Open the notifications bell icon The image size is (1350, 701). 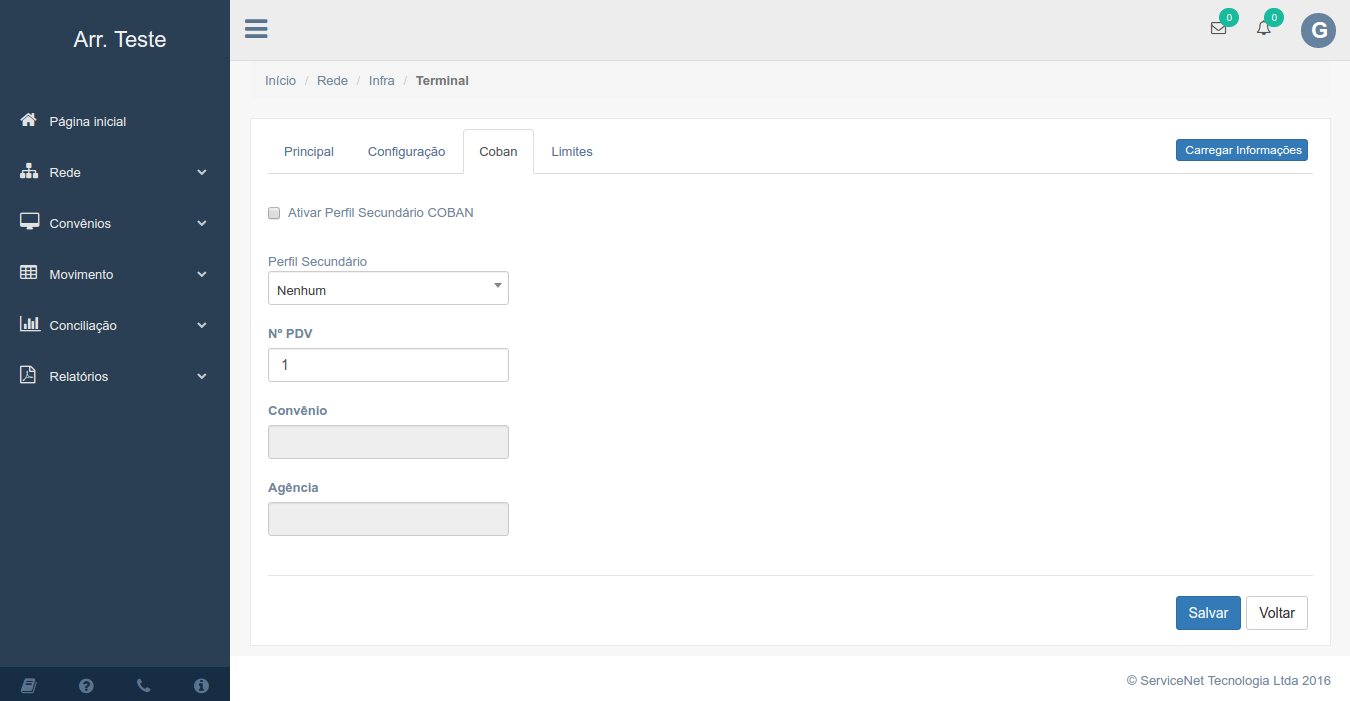pos(1264,29)
